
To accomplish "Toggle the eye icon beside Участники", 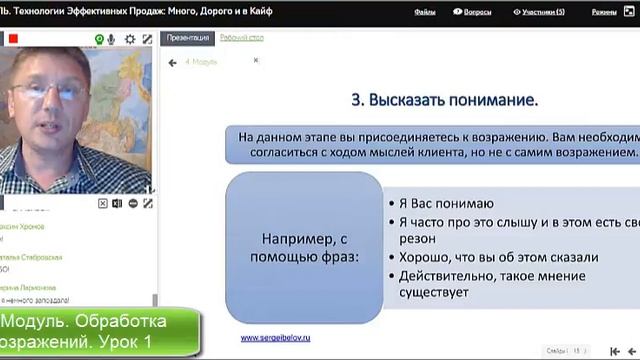I will [517, 12].
